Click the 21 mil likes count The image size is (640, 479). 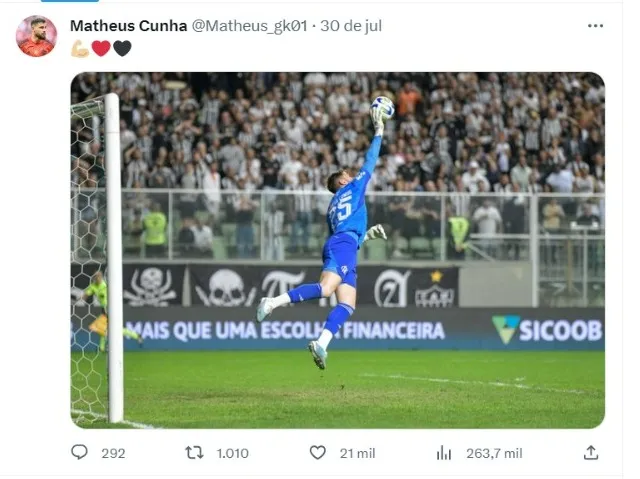coord(357,453)
